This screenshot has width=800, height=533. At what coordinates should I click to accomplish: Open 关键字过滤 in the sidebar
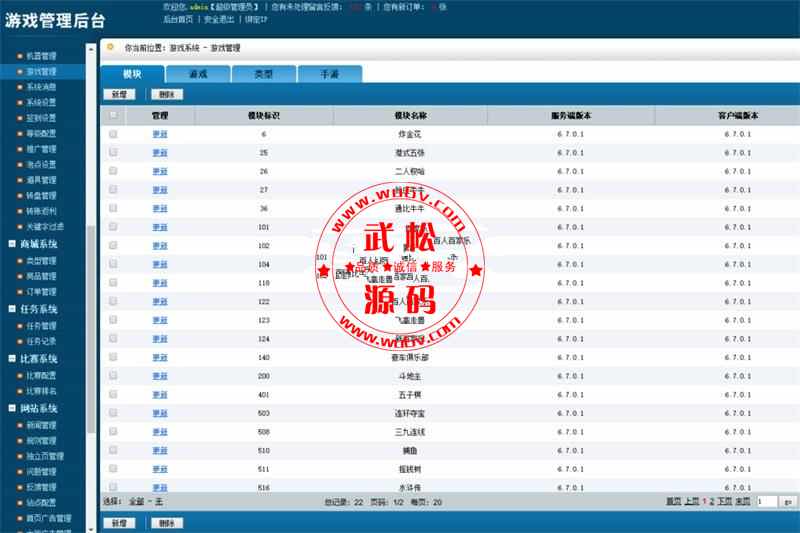(x=45, y=226)
